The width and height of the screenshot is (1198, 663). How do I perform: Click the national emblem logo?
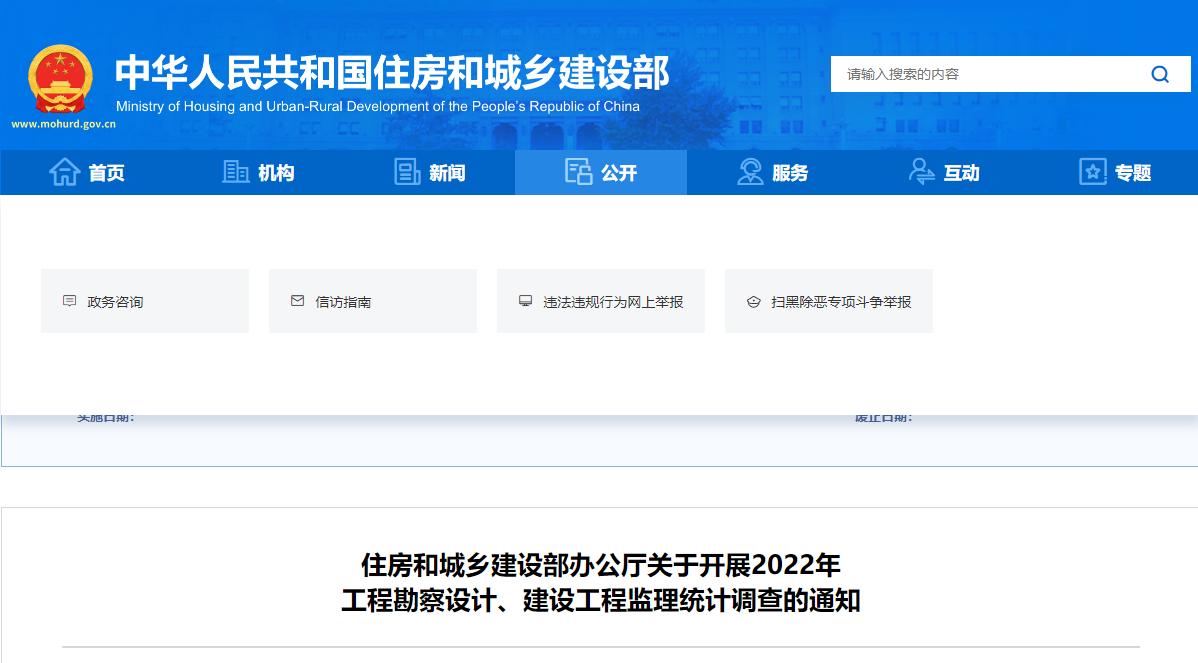pos(60,79)
